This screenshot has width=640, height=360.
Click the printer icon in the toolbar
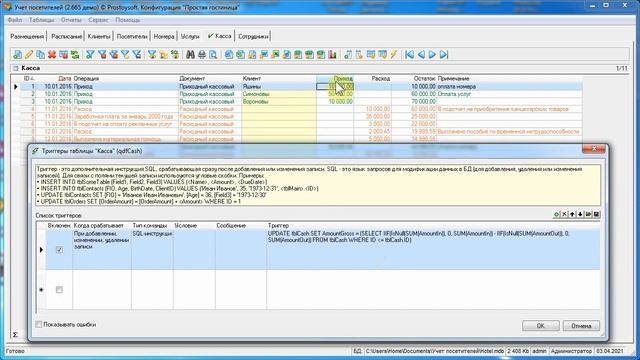point(202,55)
